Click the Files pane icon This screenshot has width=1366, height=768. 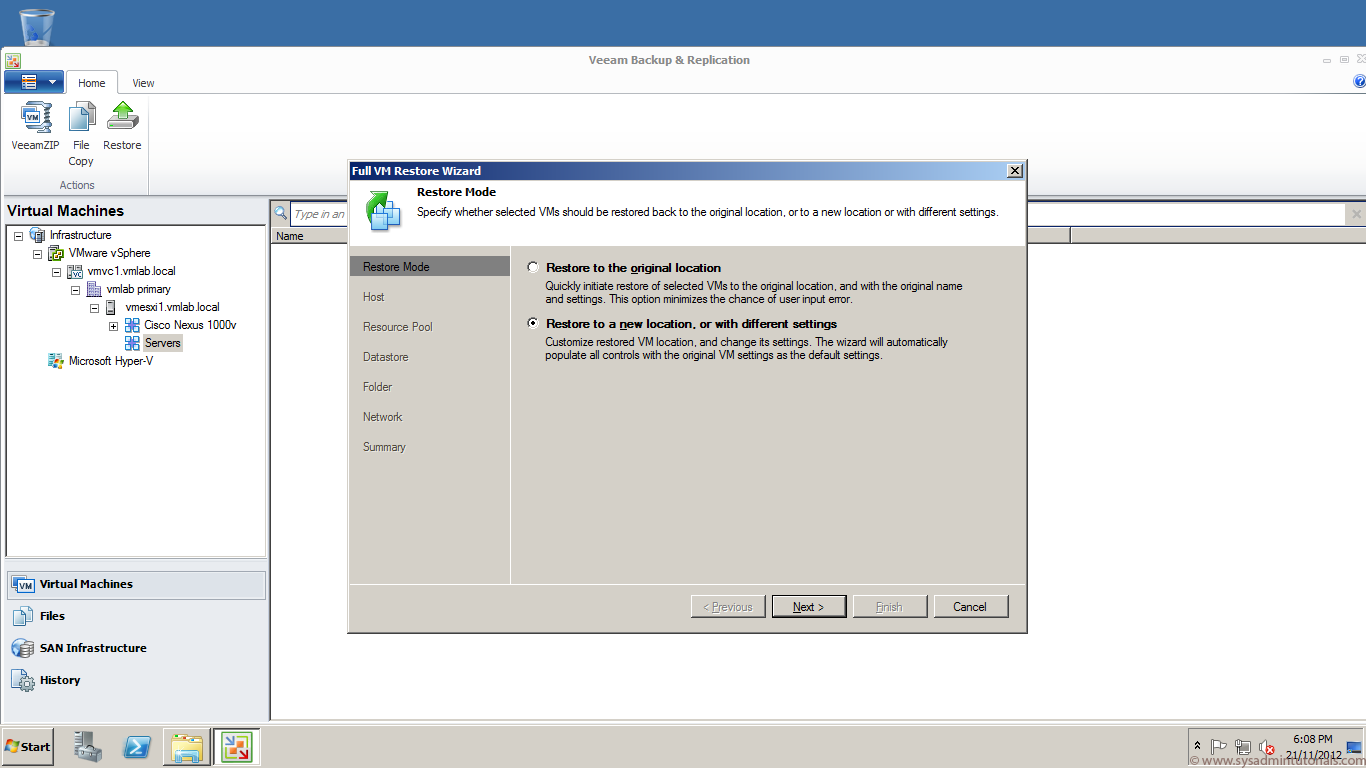[x=23, y=616]
